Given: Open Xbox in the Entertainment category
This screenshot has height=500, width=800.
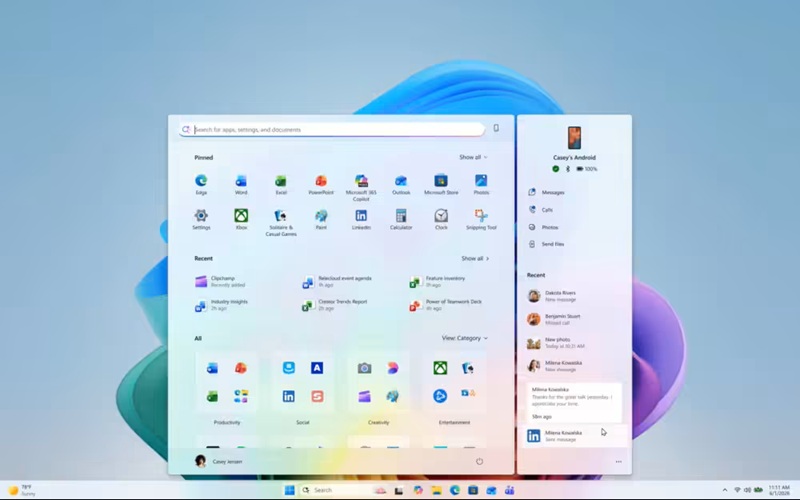Looking at the screenshot, I should pyautogui.click(x=440, y=368).
